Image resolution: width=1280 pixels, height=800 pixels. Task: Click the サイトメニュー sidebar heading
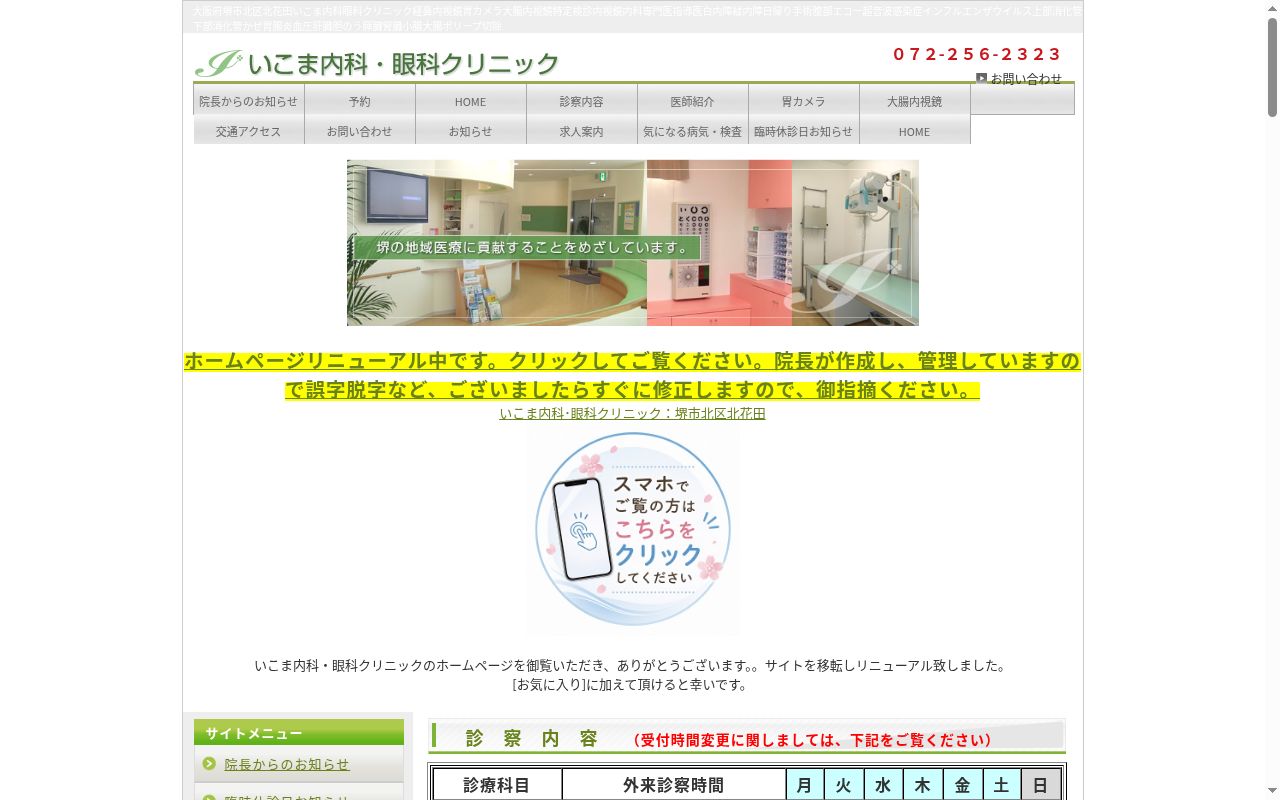(x=299, y=733)
